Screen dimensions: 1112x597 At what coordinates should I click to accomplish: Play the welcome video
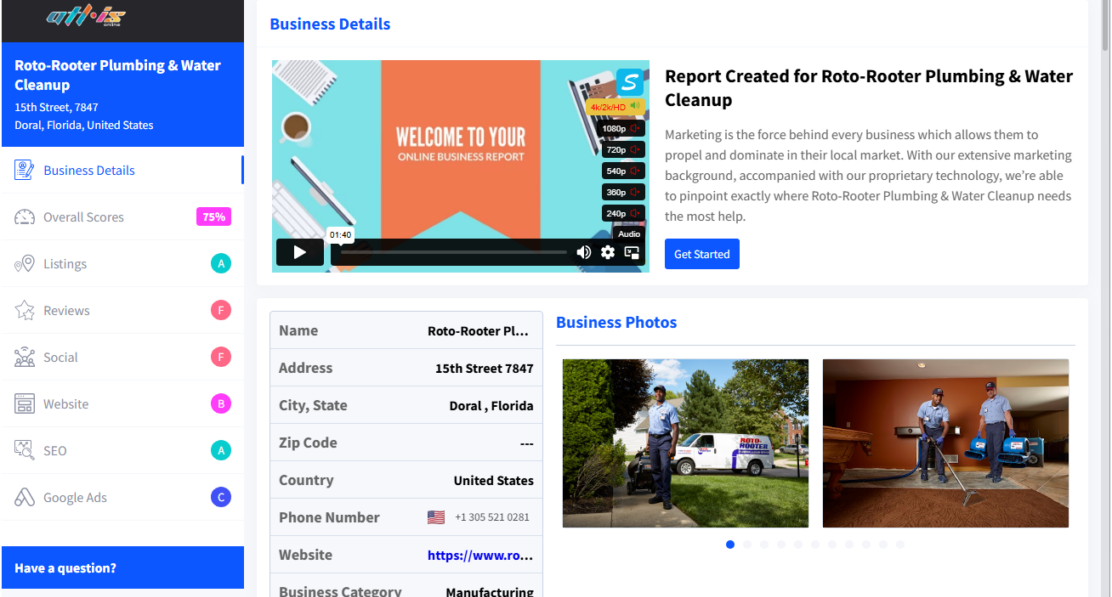299,252
